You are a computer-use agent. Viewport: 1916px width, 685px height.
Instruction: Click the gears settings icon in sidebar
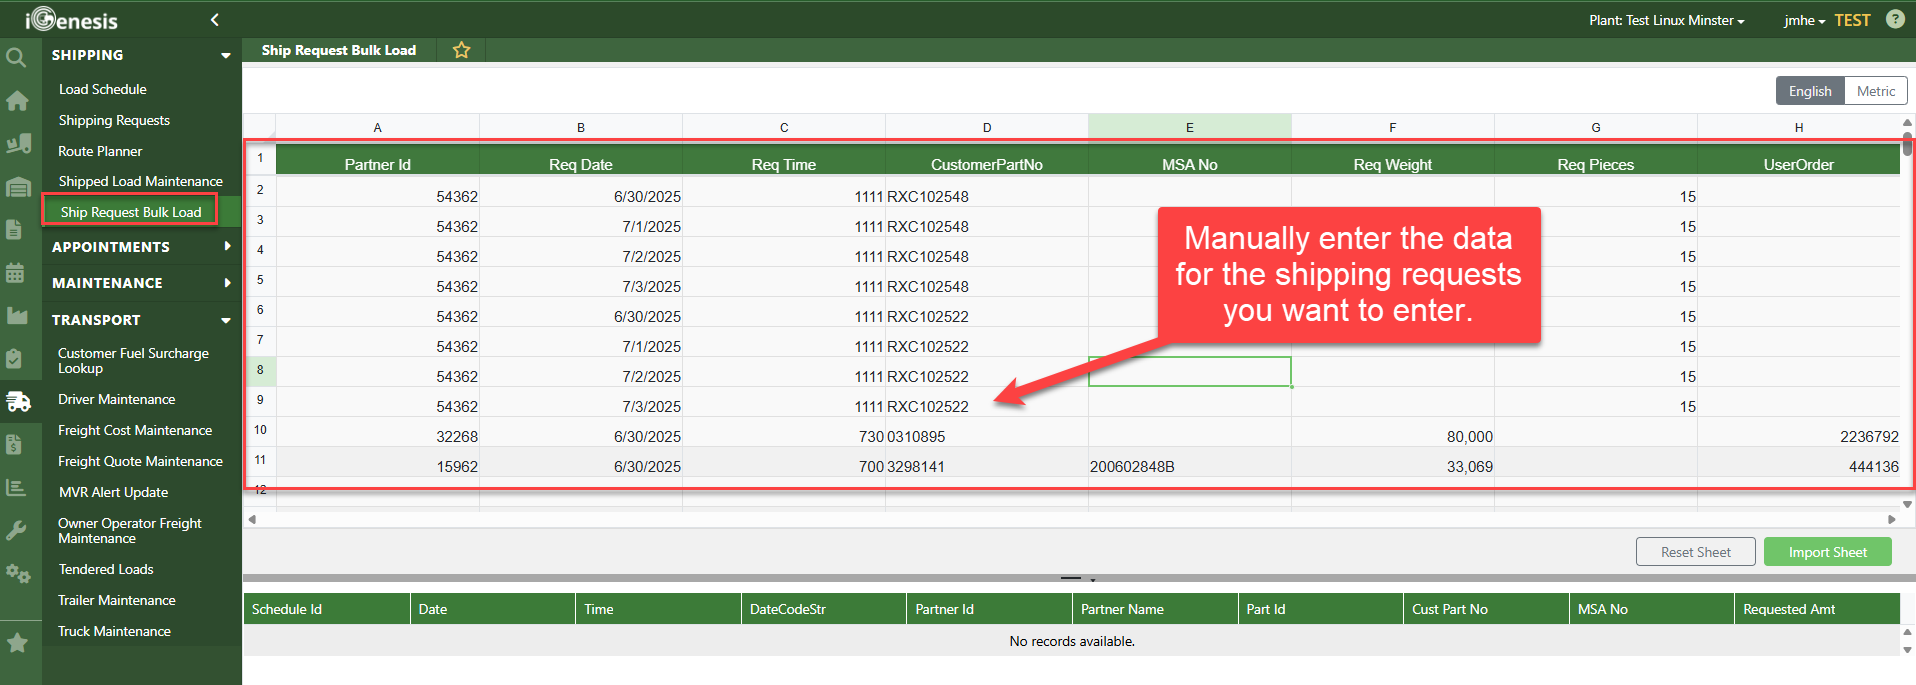(17, 573)
